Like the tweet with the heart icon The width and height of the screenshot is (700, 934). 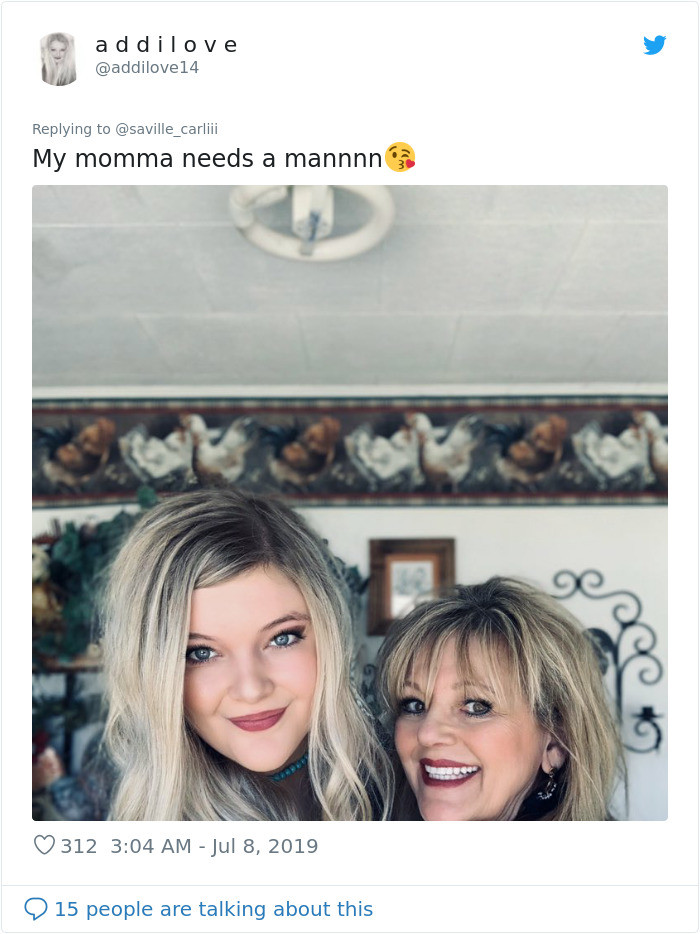(x=44, y=846)
